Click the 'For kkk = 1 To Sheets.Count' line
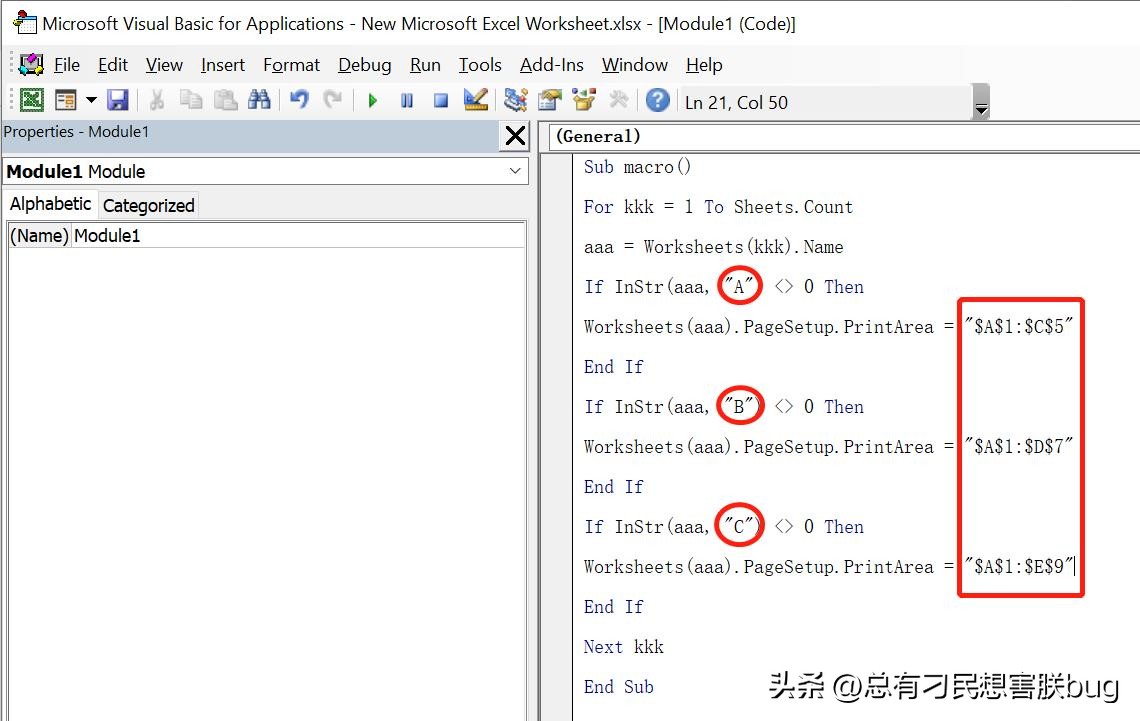 point(718,207)
